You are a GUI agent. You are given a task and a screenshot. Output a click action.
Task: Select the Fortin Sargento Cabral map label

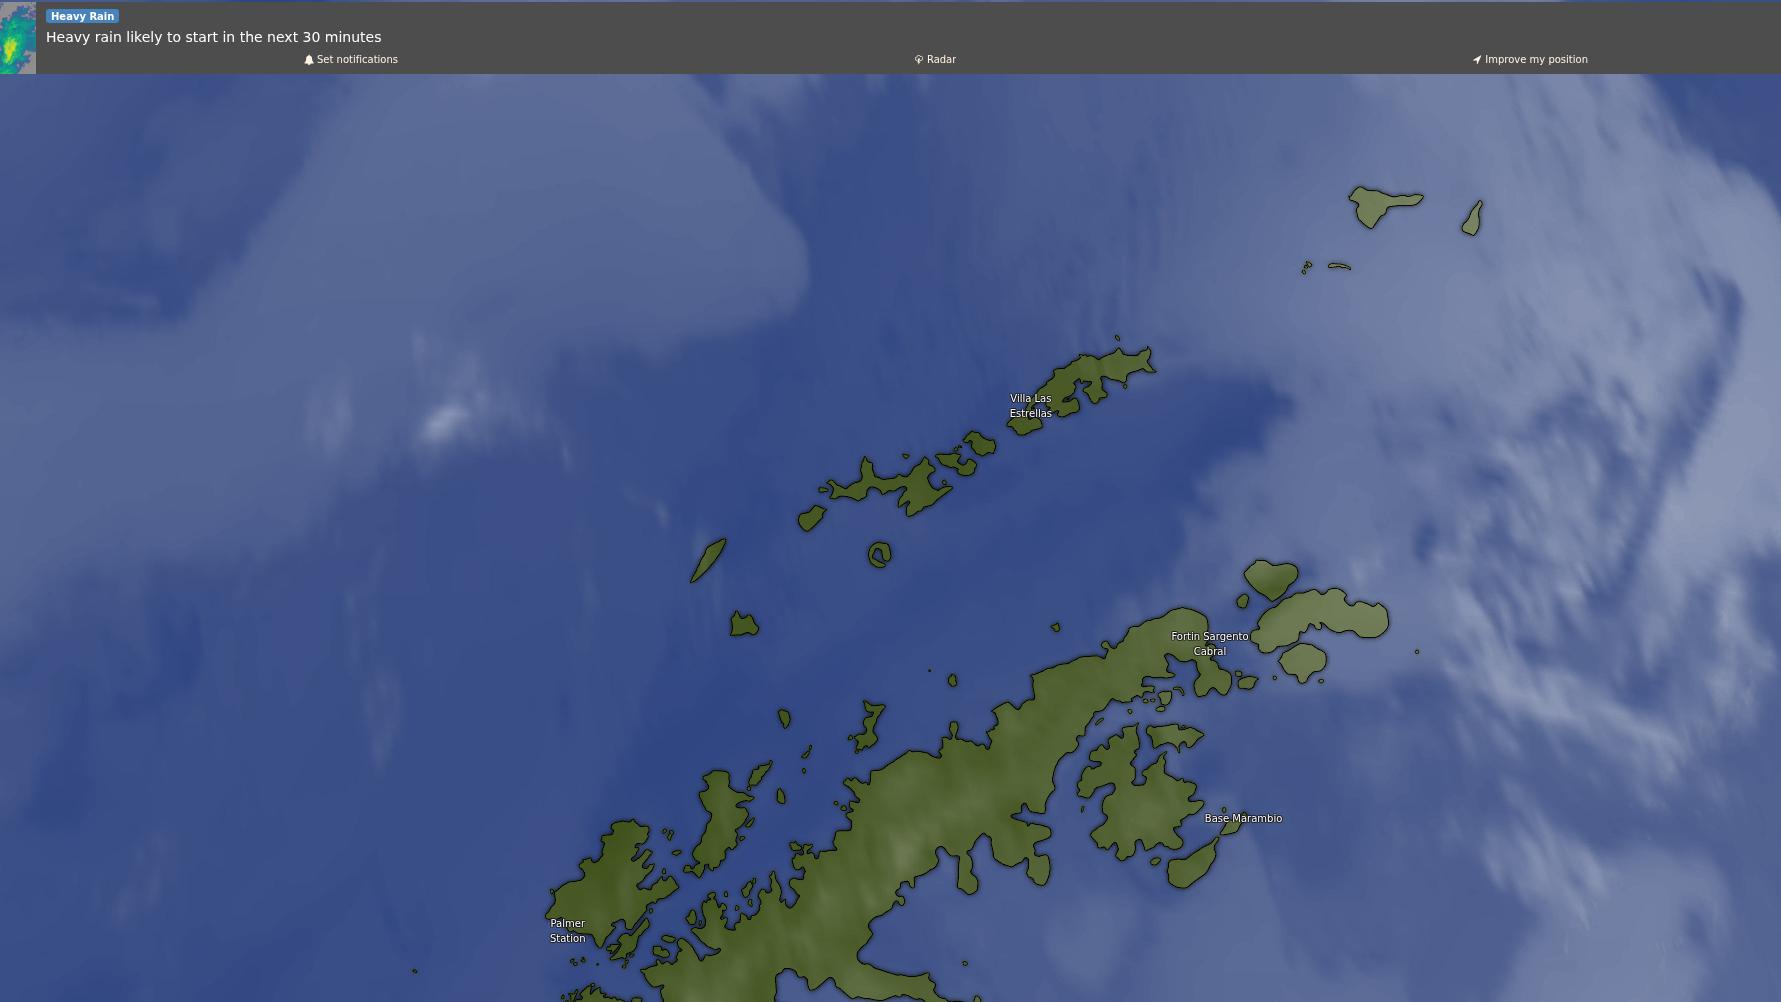click(1209, 643)
